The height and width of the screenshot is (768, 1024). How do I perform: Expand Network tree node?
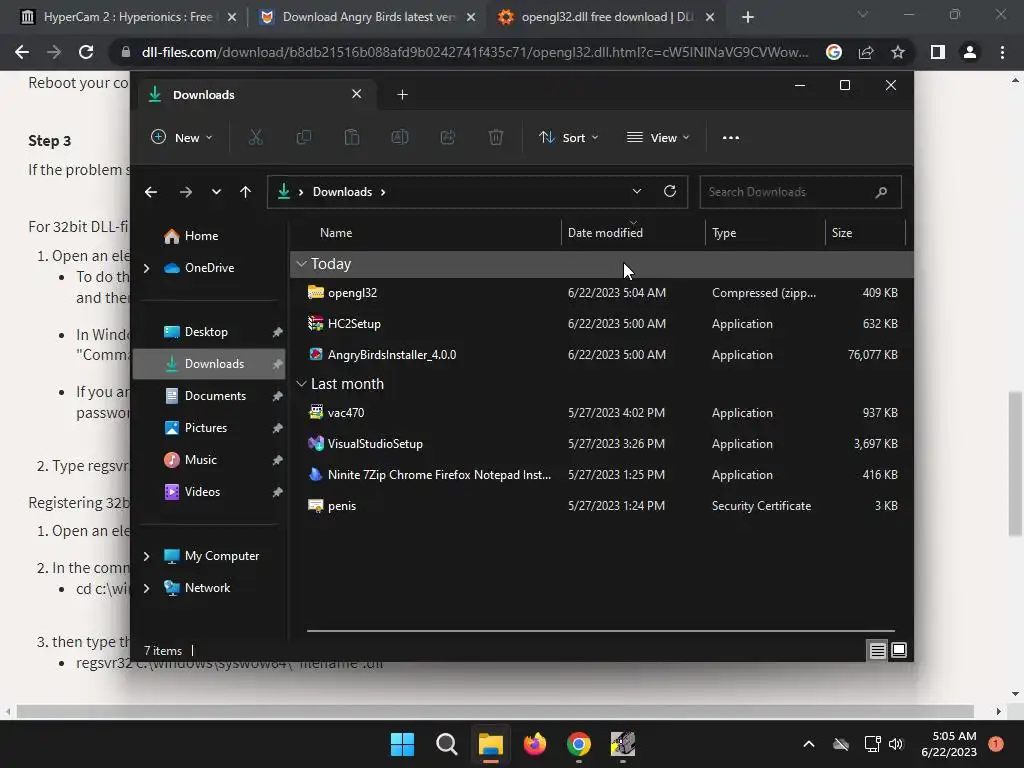(x=146, y=588)
